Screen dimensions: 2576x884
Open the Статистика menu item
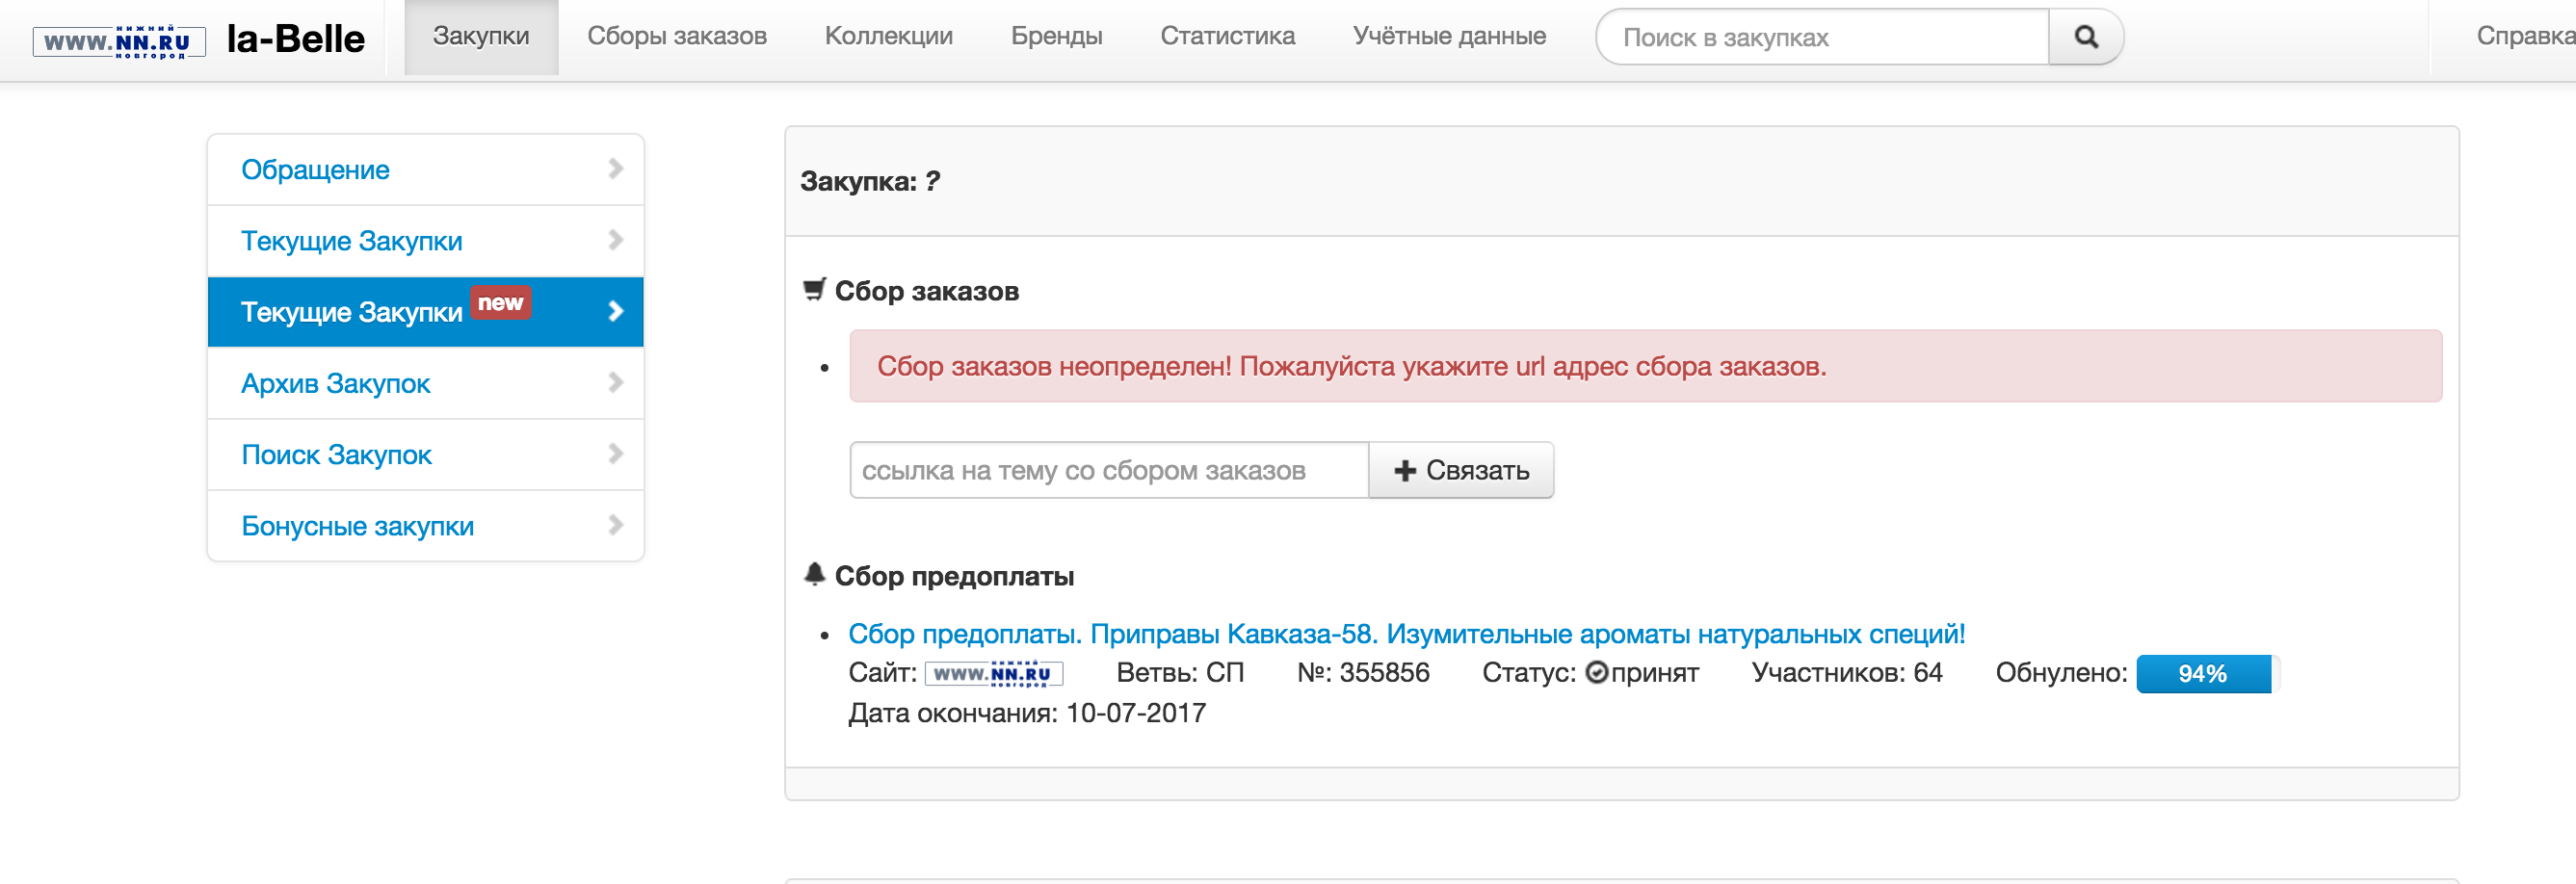tap(1226, 37)
